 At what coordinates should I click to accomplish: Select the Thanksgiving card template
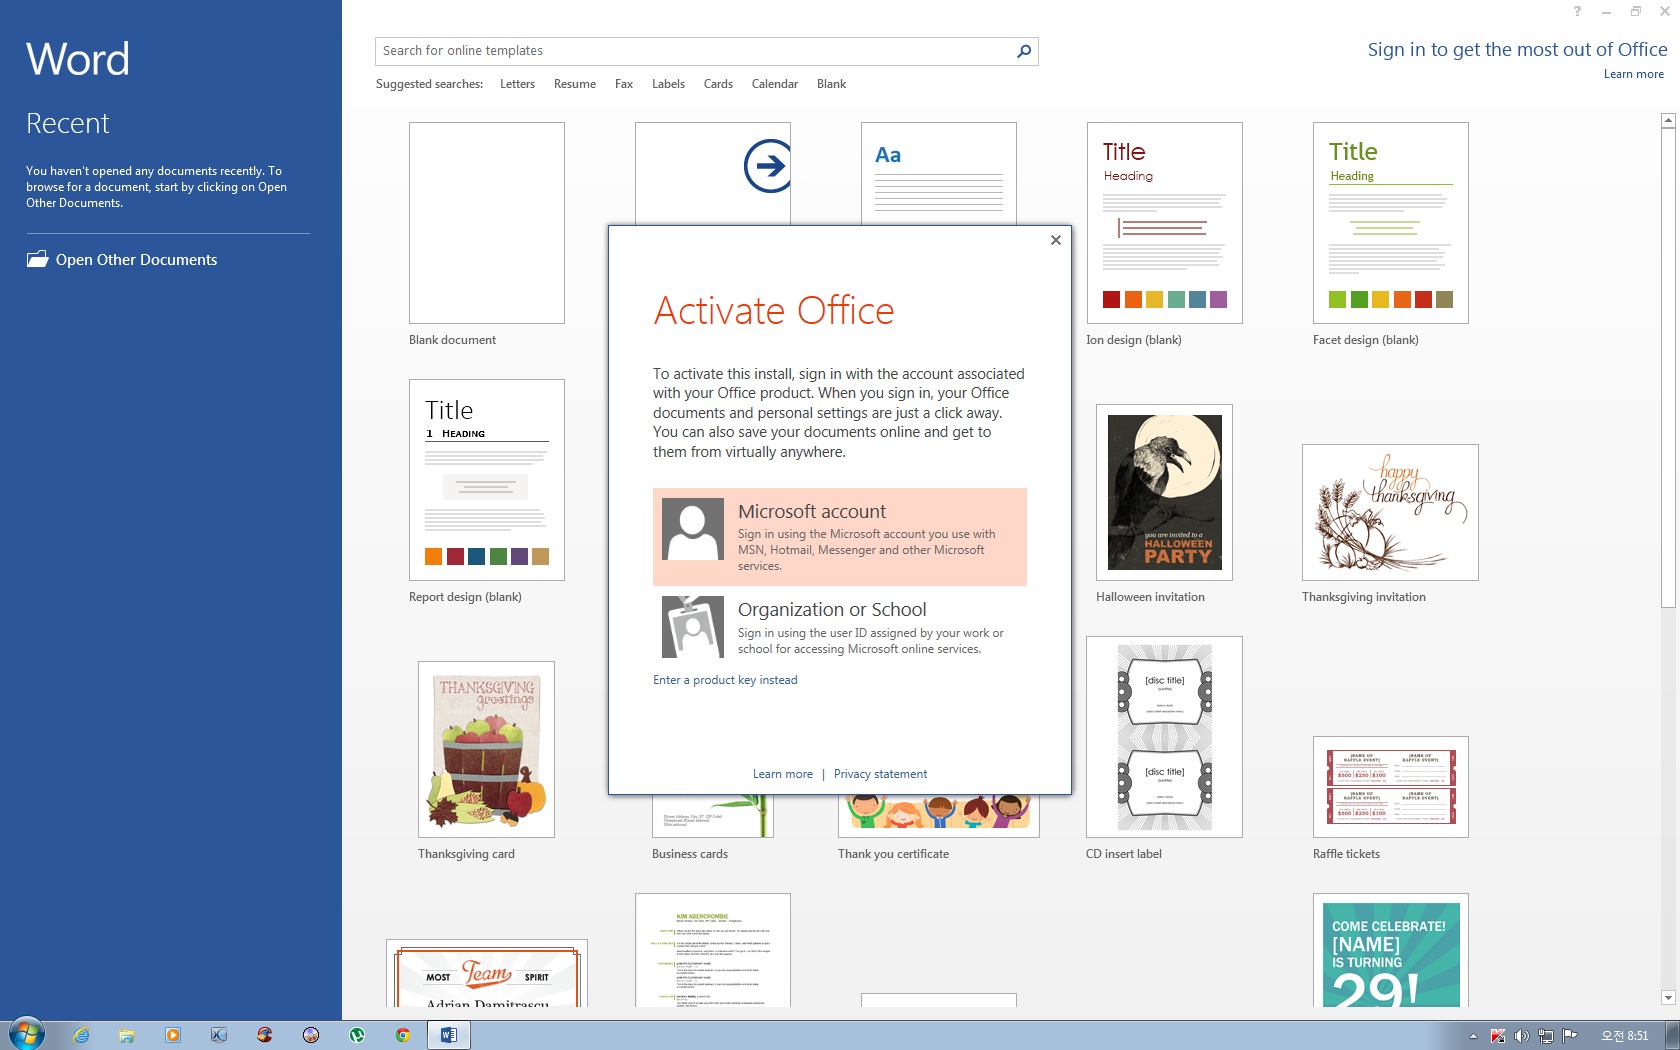[x=486, y=749]
